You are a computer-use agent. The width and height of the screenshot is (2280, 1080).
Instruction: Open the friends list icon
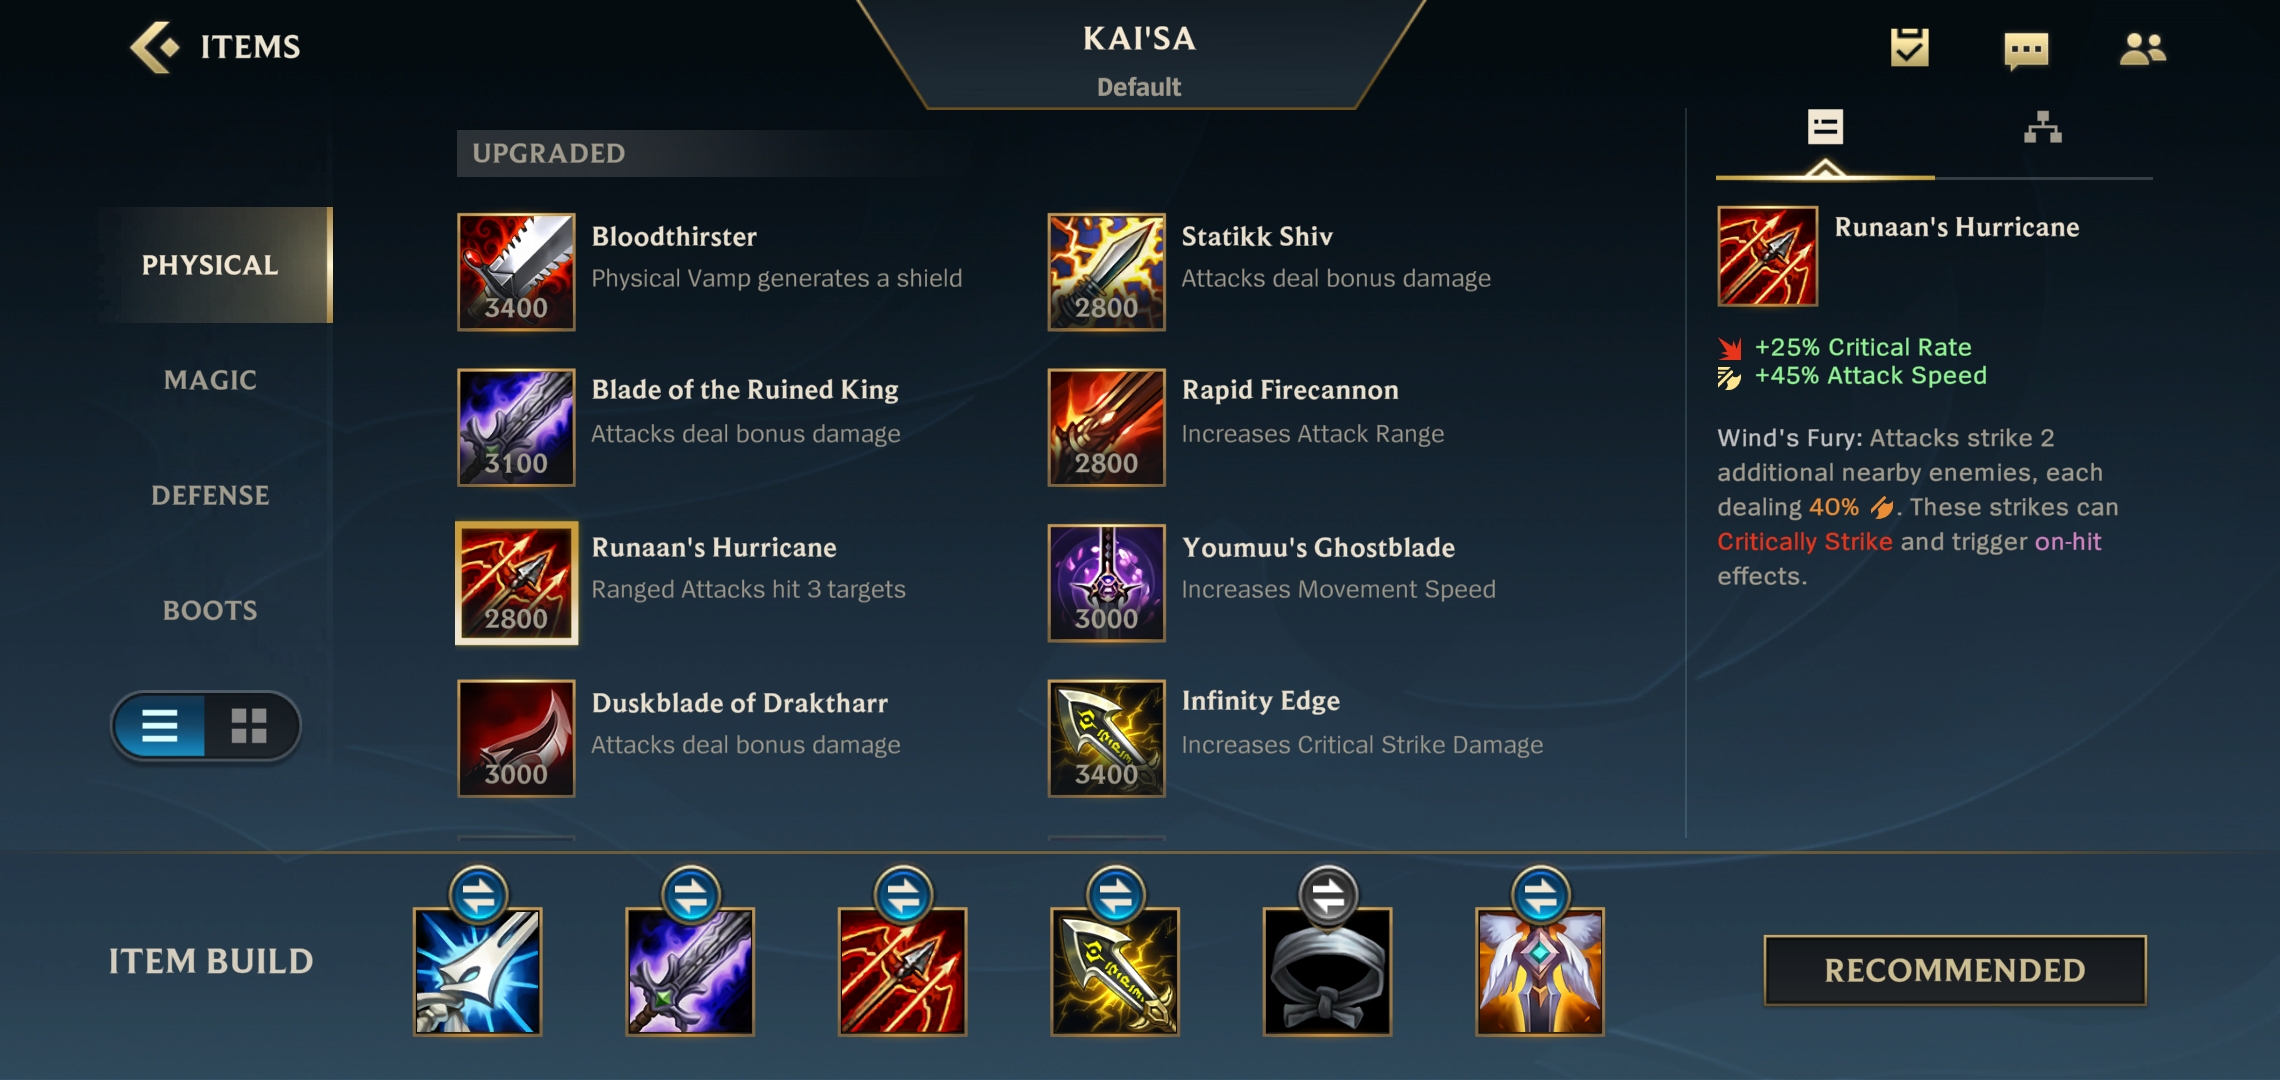pyautogui.click(x=2142, y=48)
